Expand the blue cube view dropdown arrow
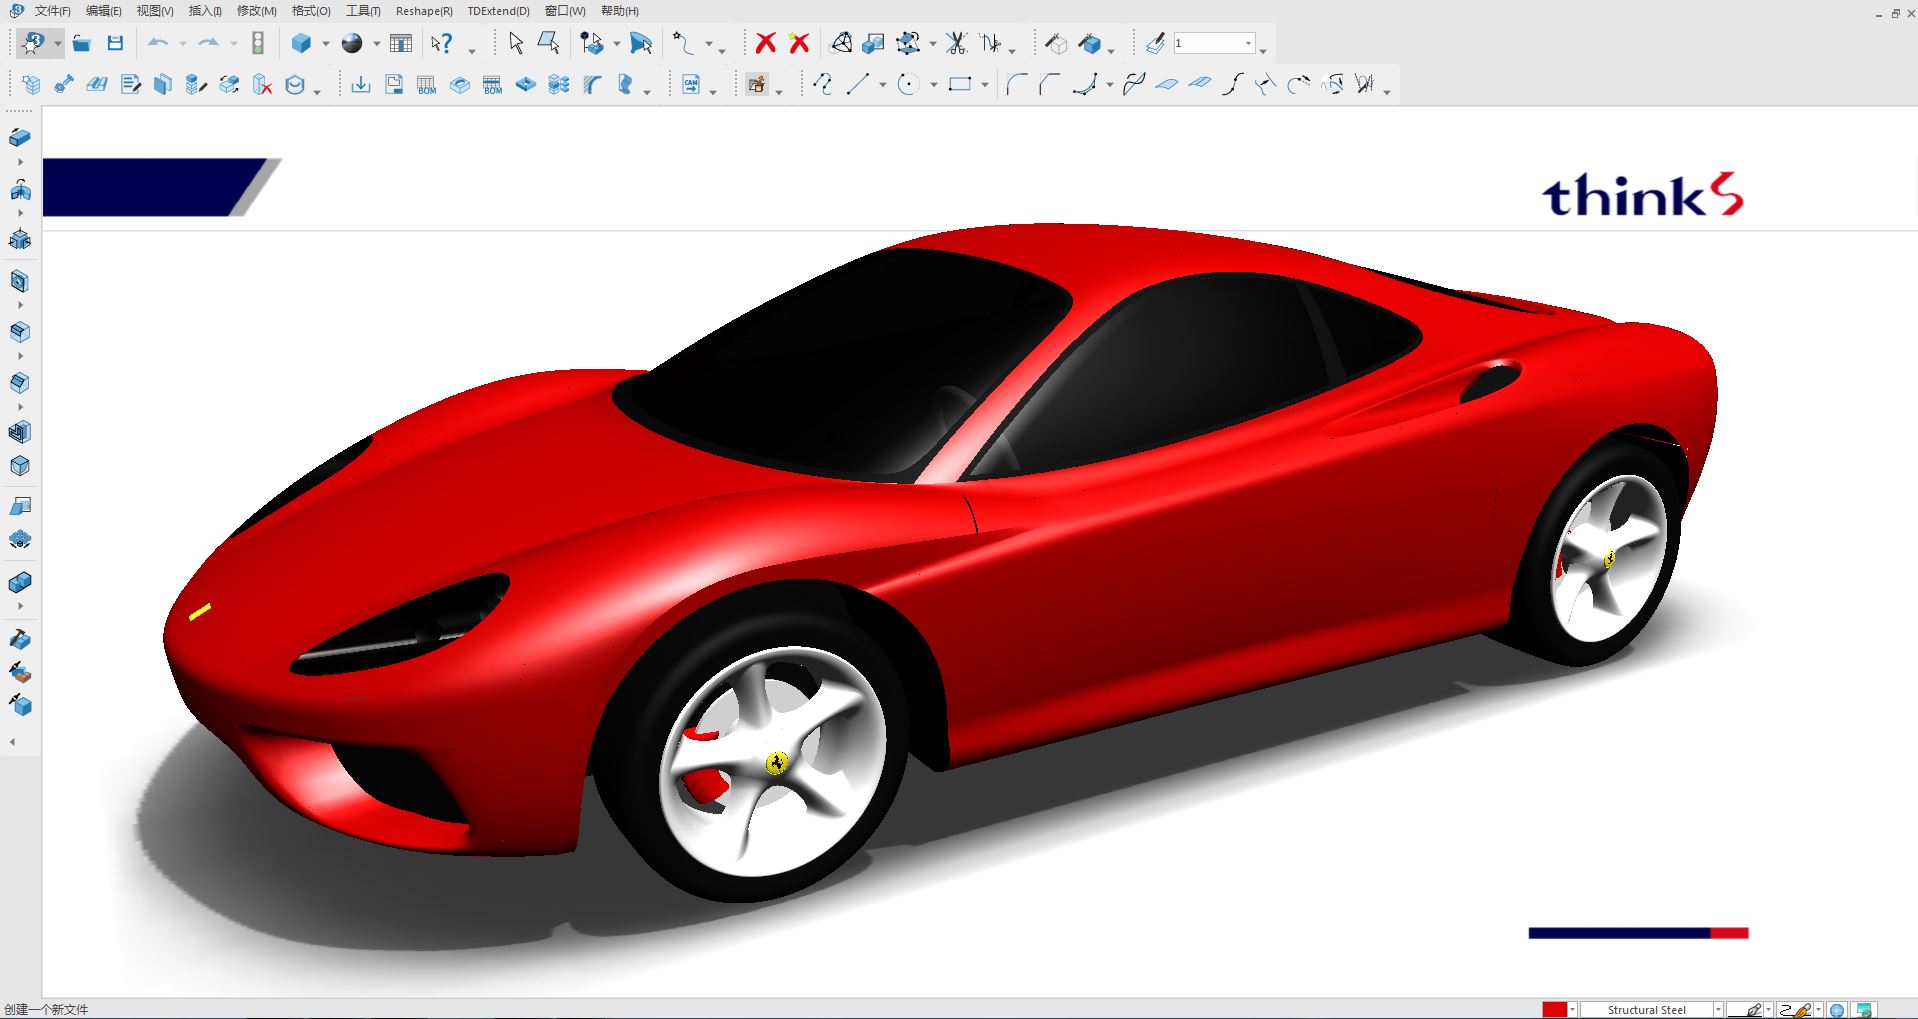 [x=325, y=44]
